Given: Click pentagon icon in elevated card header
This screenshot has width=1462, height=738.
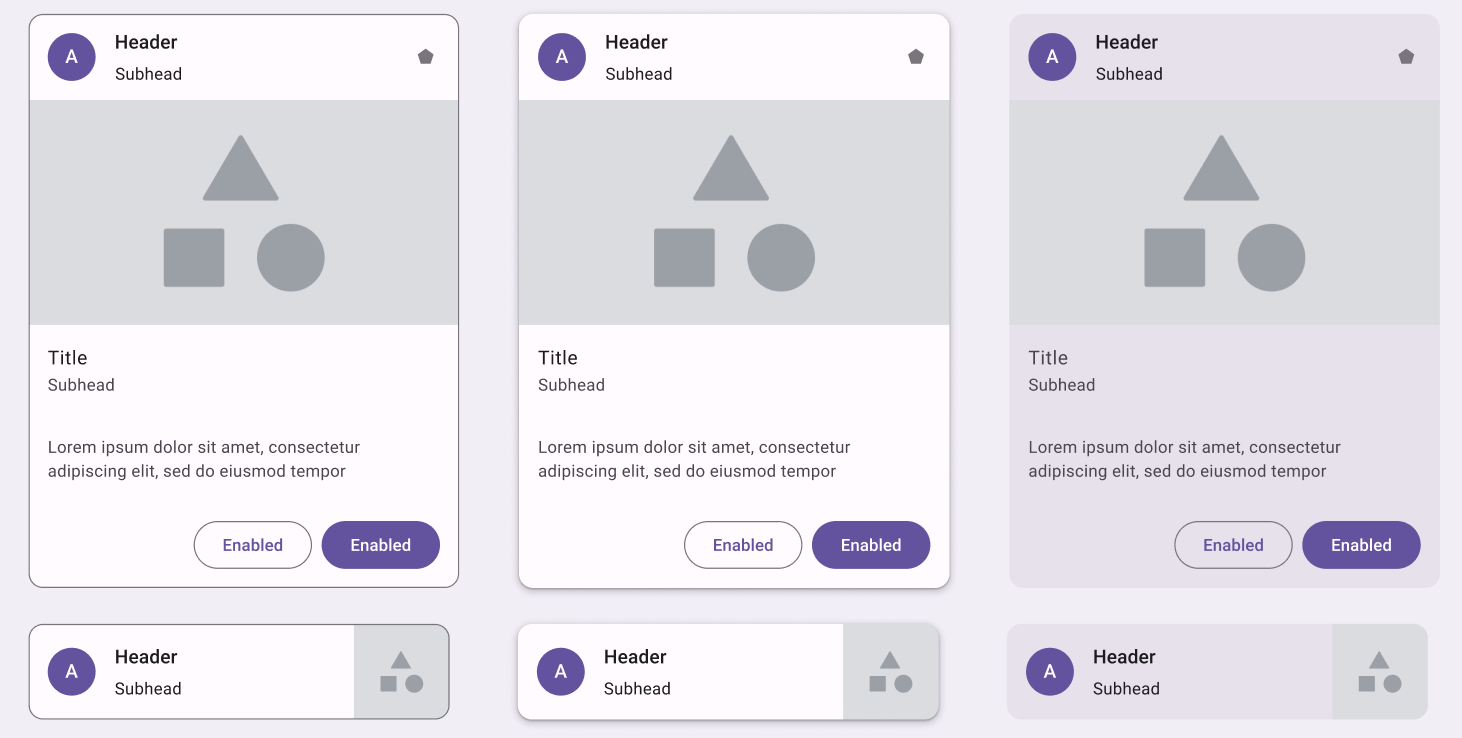Looking at the screenshot, I should pyautogui.click(x=916, y=57).
